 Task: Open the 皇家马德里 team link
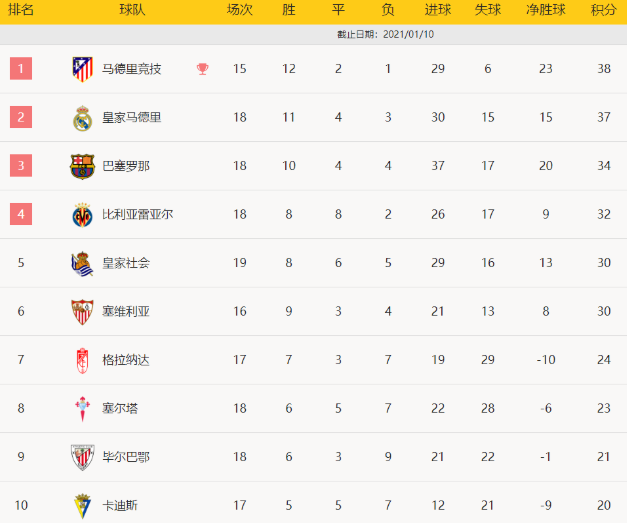click(131, 118)
